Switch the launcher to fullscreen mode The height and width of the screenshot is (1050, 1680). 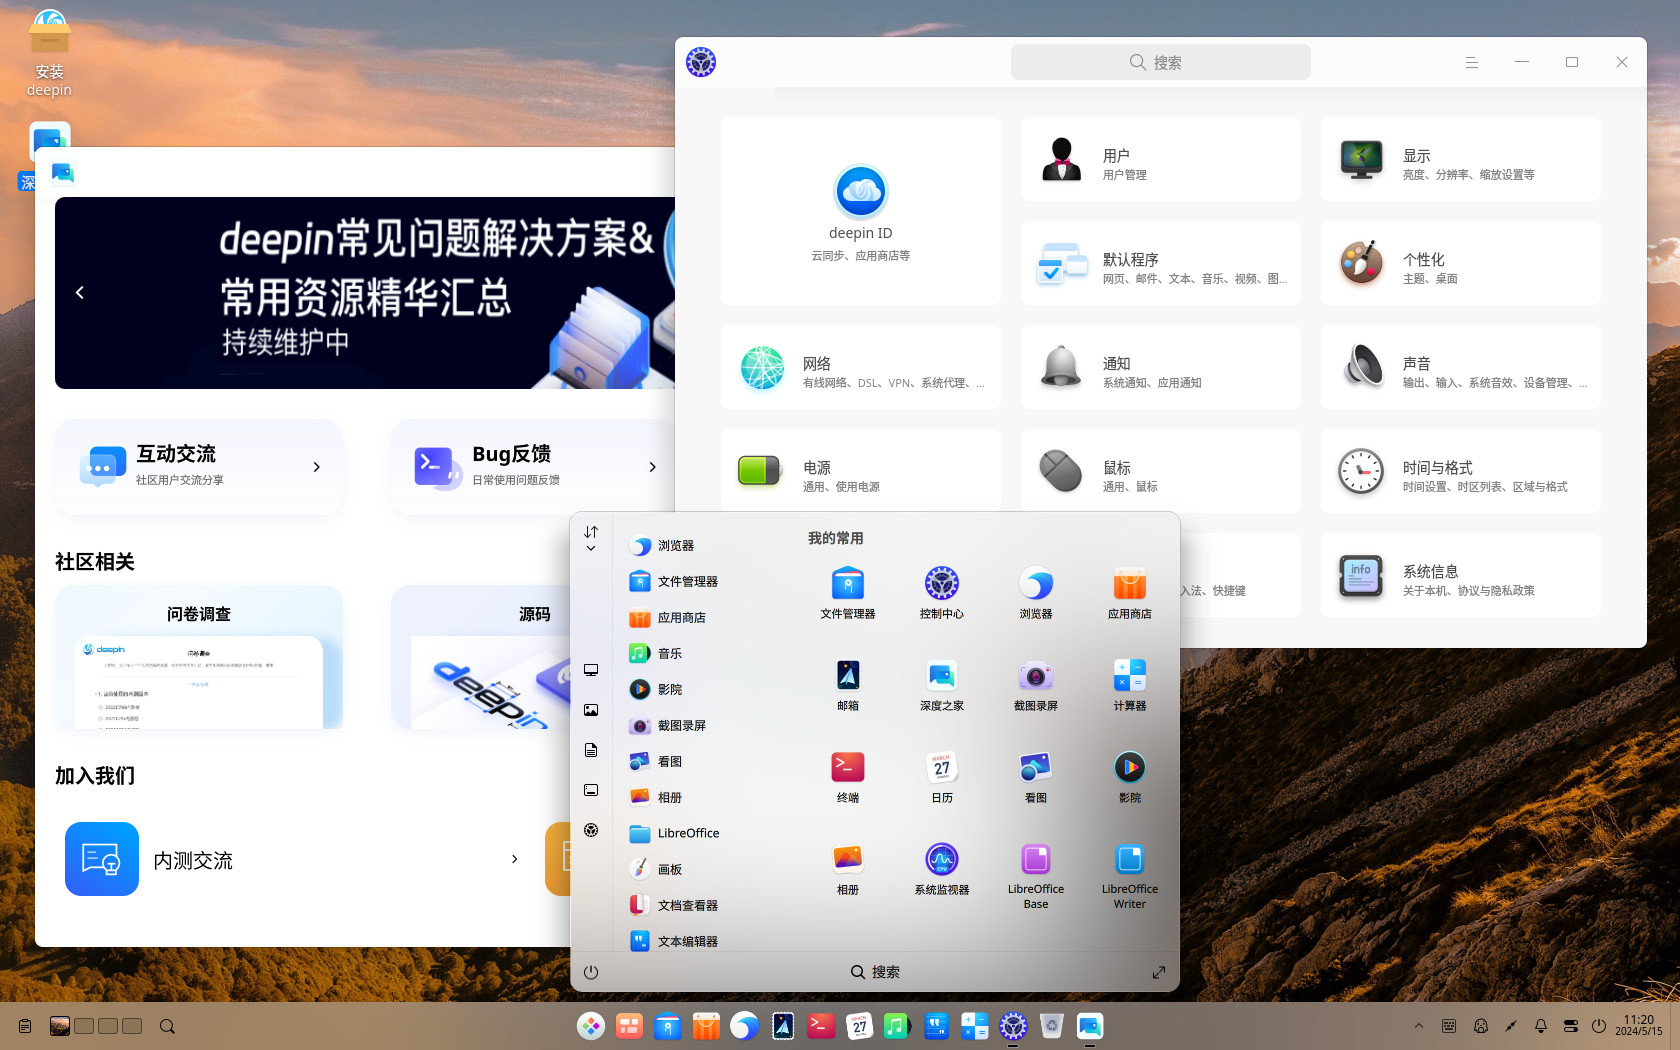click(1159, 972)
